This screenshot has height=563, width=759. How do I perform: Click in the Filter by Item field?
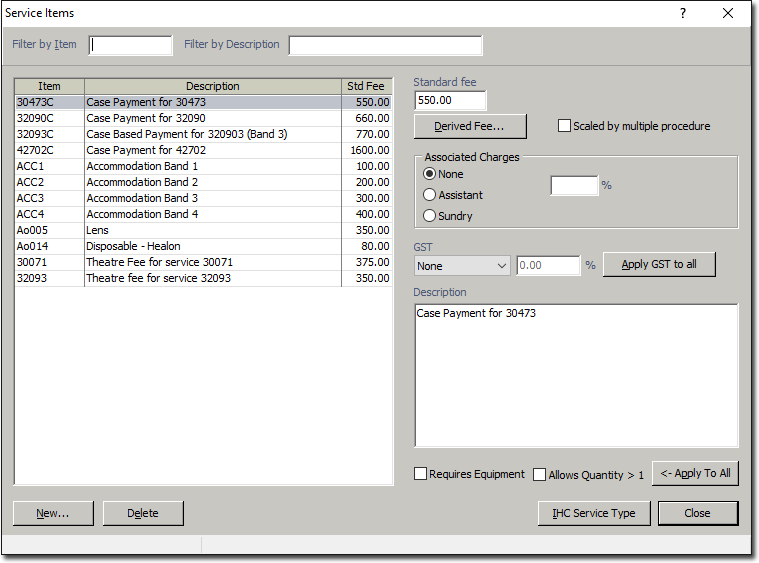click(131, 45)
